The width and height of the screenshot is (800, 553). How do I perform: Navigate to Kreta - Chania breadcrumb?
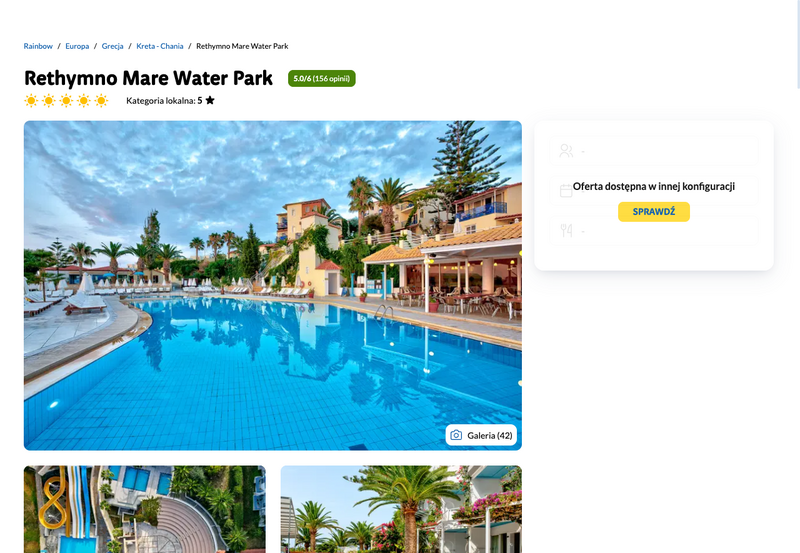coord(160,46)
